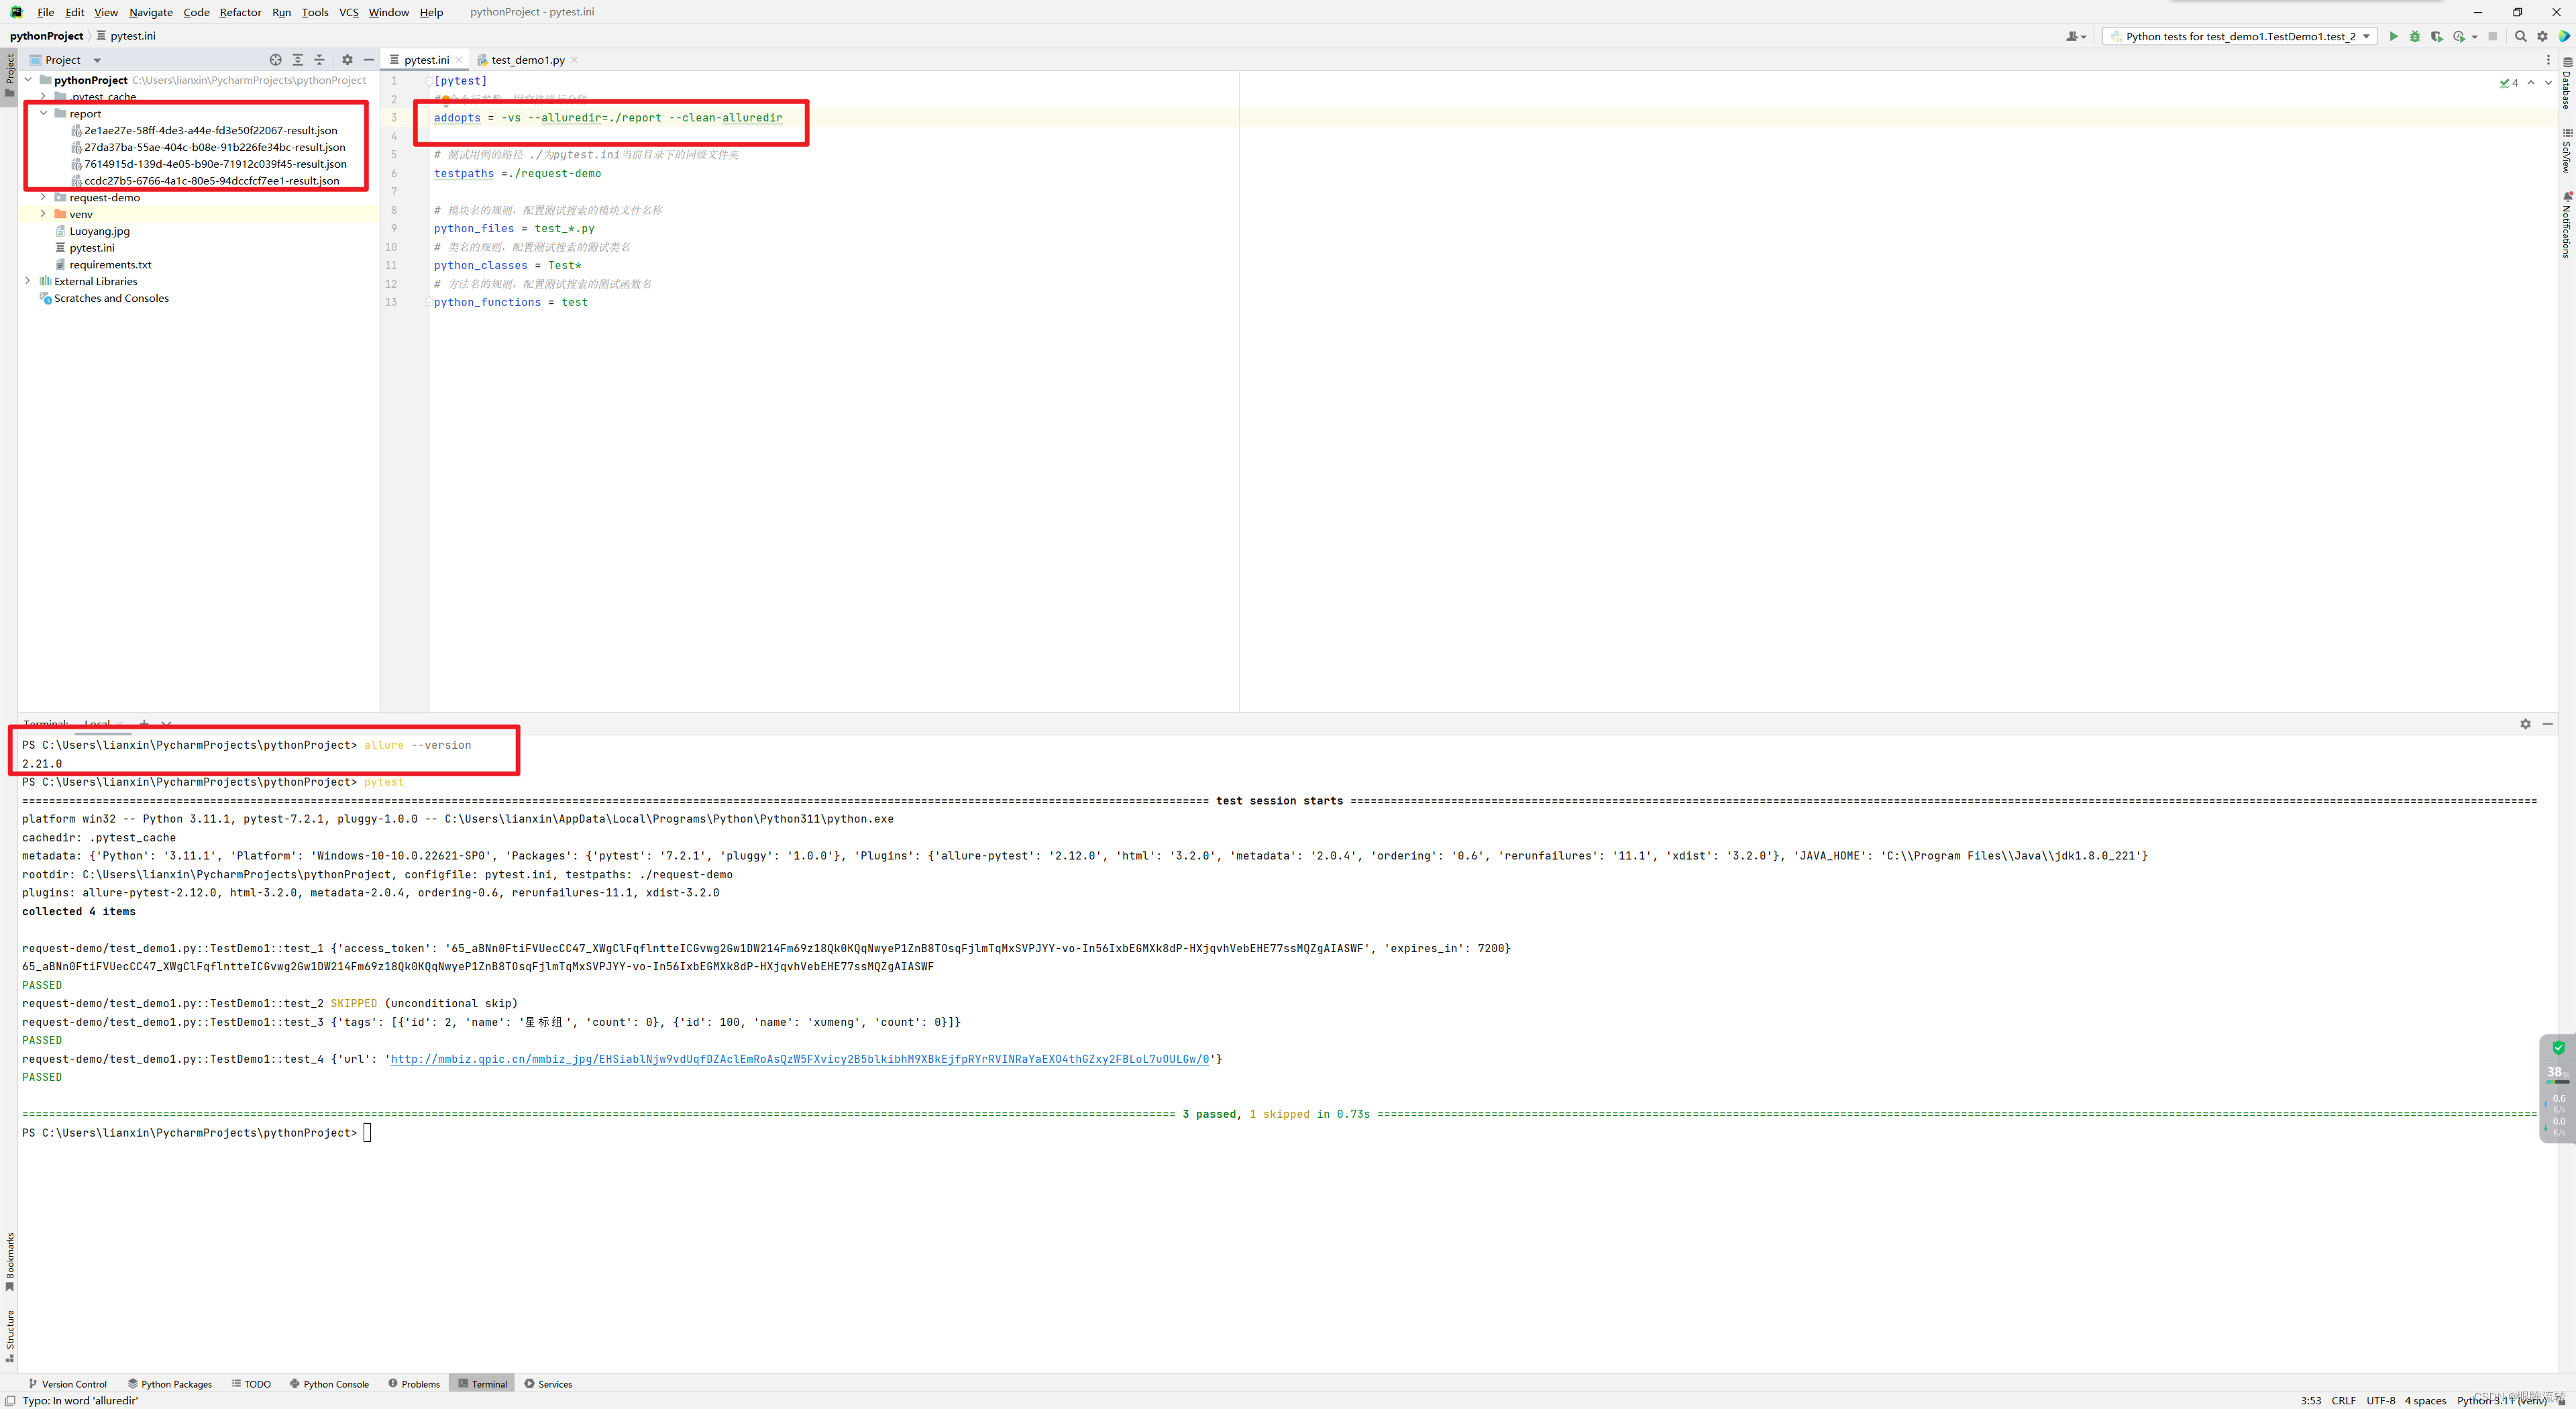Open Notifications tool window stripe
This screenshot has width=2576, height=1409.
pyautogui.click(x=2567, y=225)
